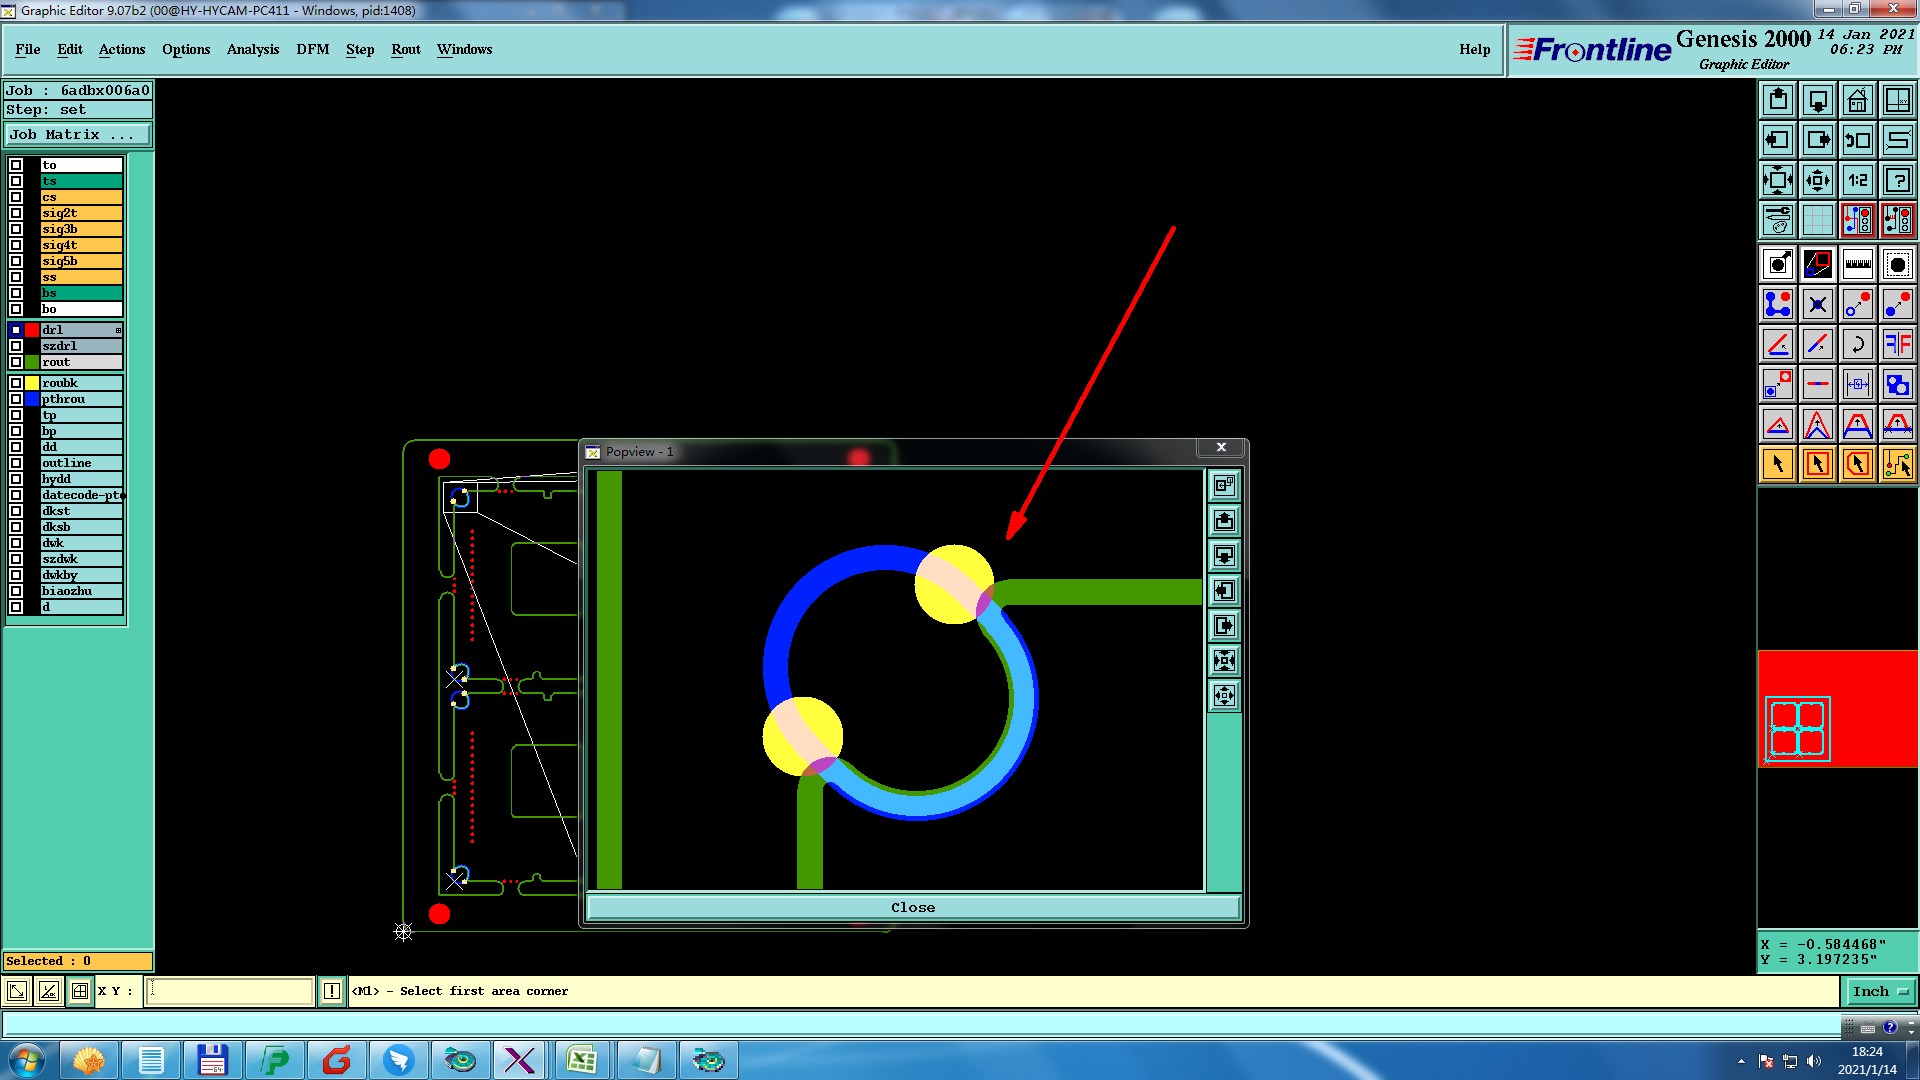Open the Inch units dropdown
Viewport: 1920px width, 1080px height.
coord(1881,991)
